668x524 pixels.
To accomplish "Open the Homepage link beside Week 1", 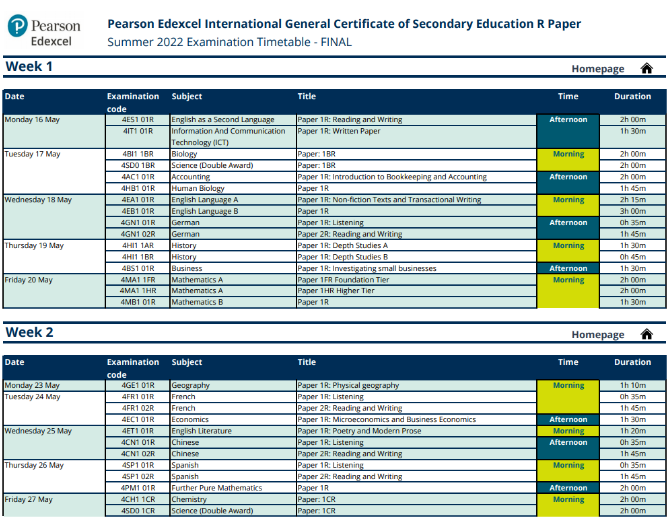I will tap(597, 69).
